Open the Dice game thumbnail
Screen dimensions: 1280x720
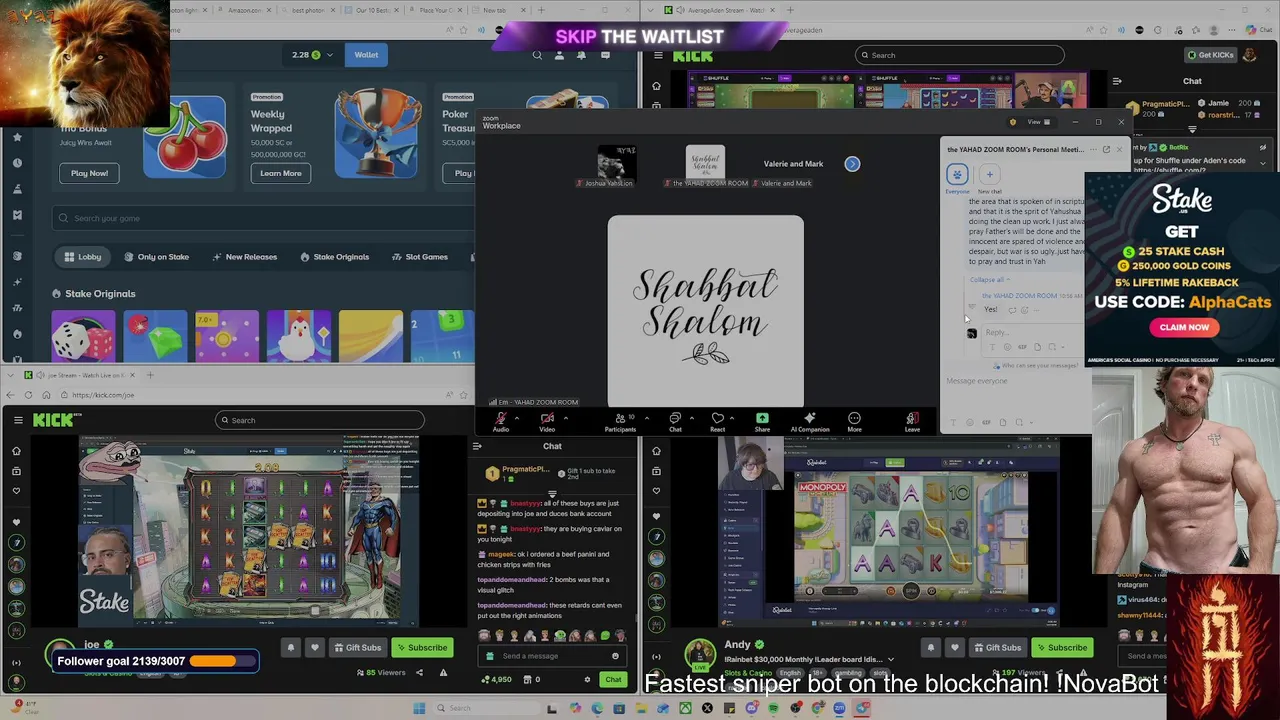(83, 337)
